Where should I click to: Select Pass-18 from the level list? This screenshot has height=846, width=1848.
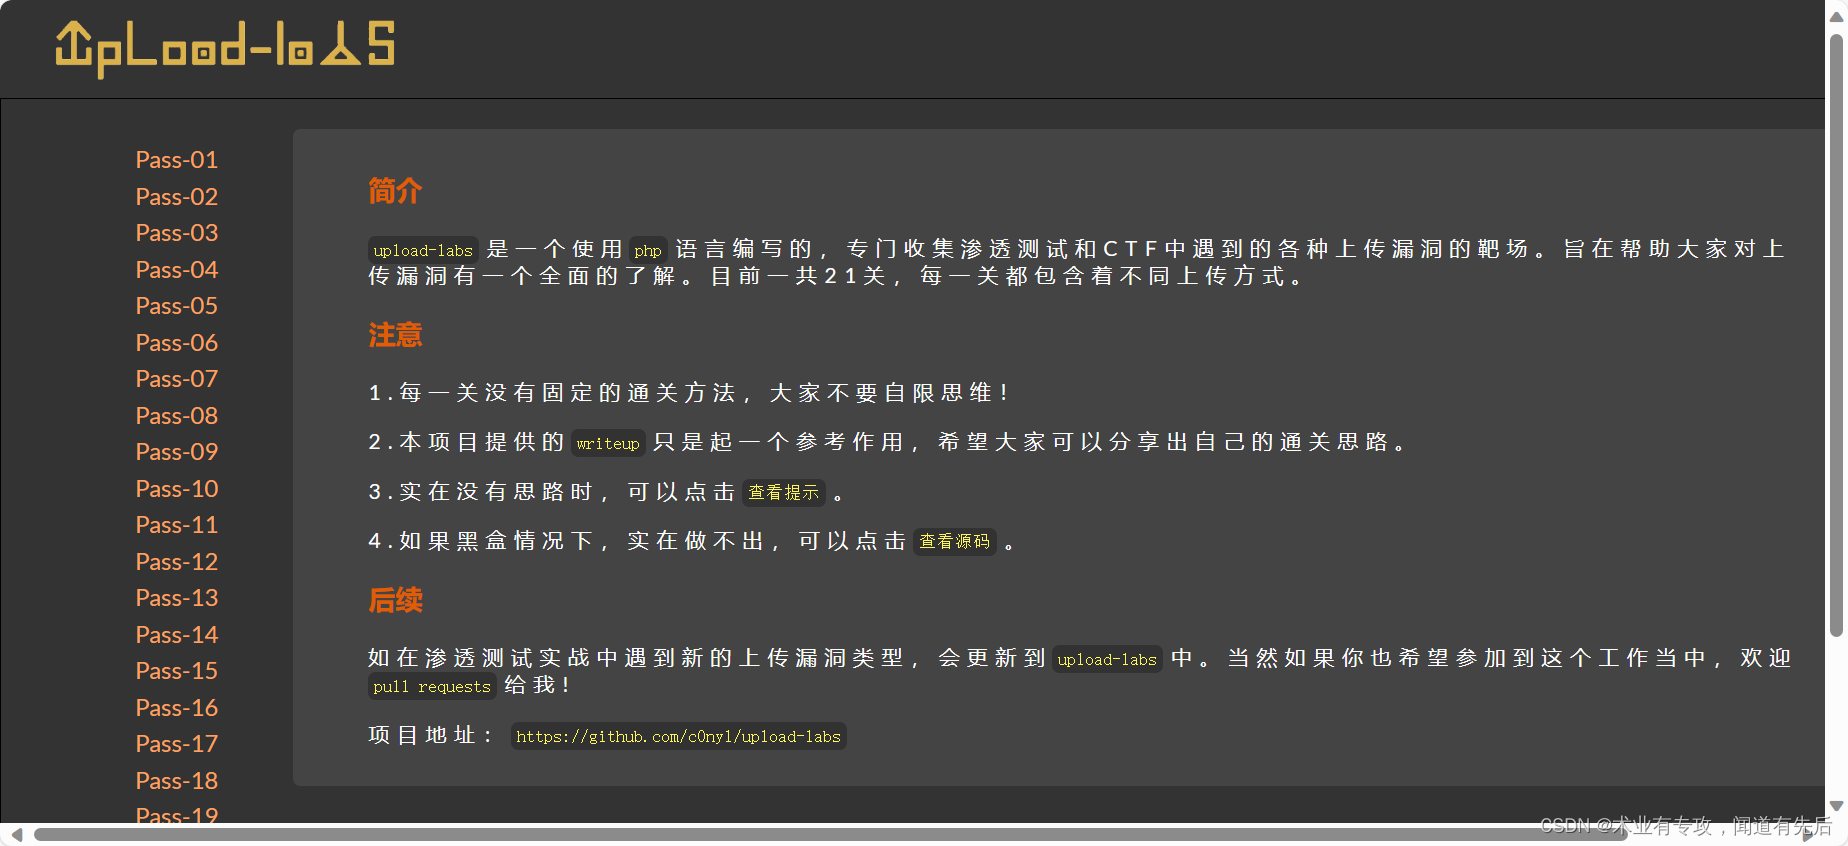coord(177,781)
